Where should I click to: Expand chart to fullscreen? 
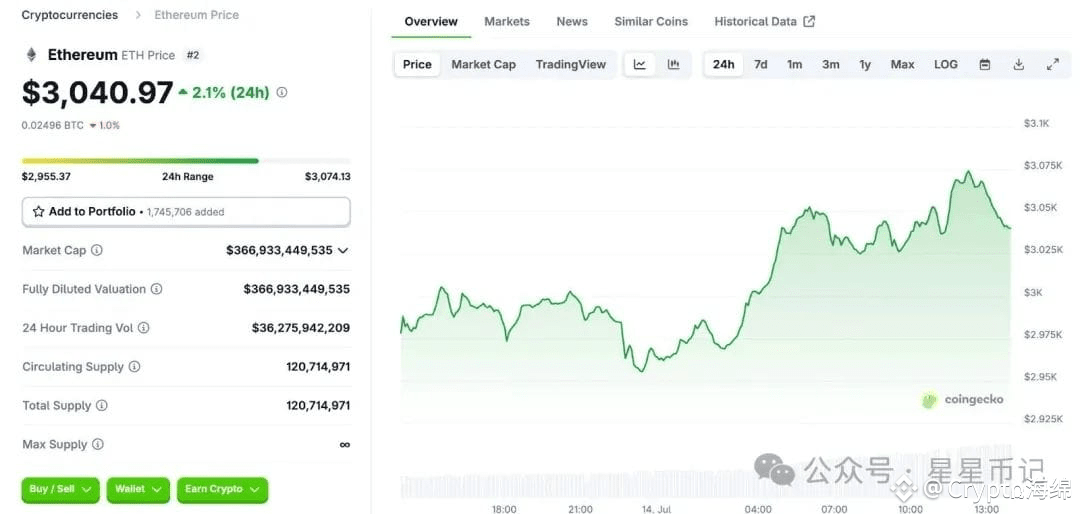pyautogui.click(x=1052, y=64)
